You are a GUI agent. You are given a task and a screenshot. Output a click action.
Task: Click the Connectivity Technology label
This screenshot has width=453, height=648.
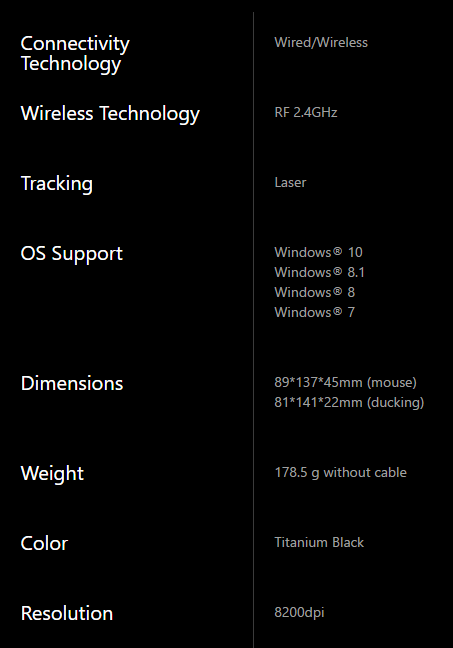coord(75,54)
